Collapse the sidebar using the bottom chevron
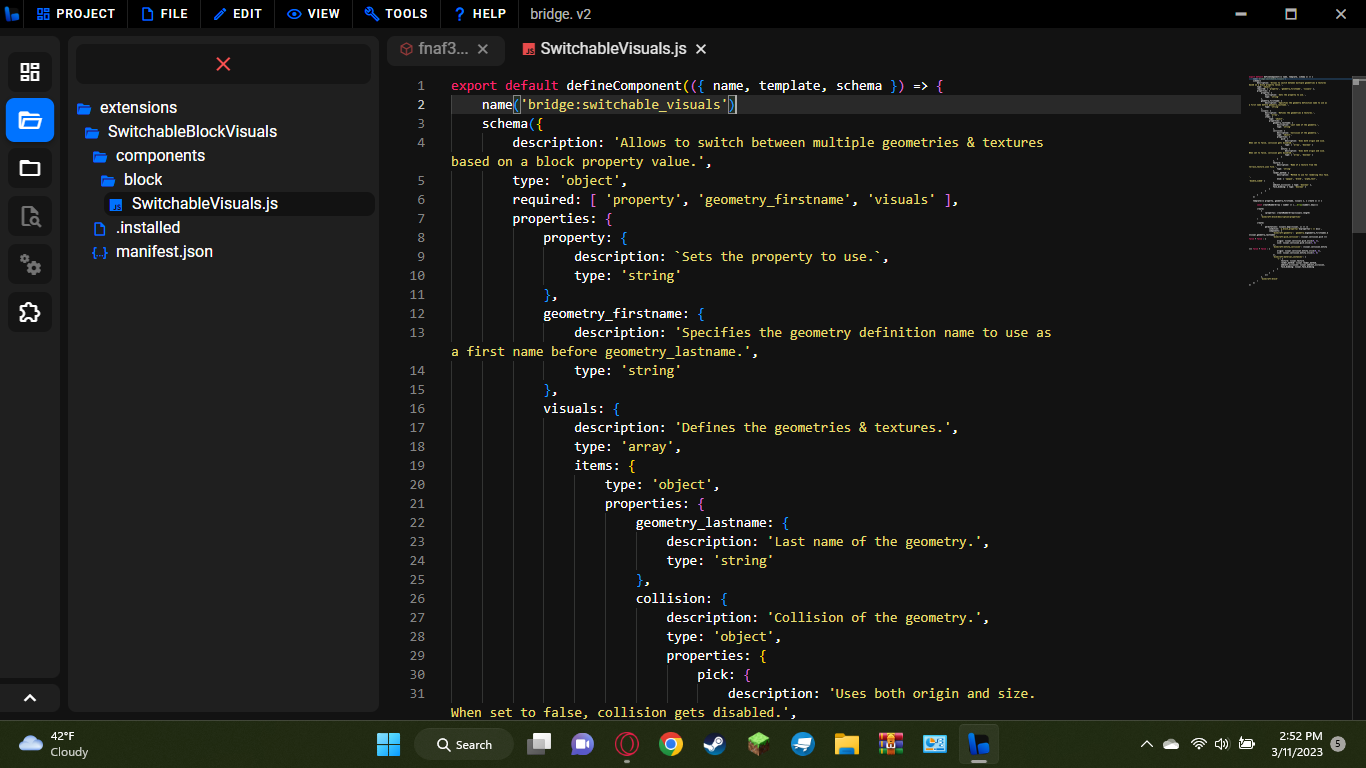Image resolution: width=1366 pixels, height=768 pixels. (x=30, y=697)
